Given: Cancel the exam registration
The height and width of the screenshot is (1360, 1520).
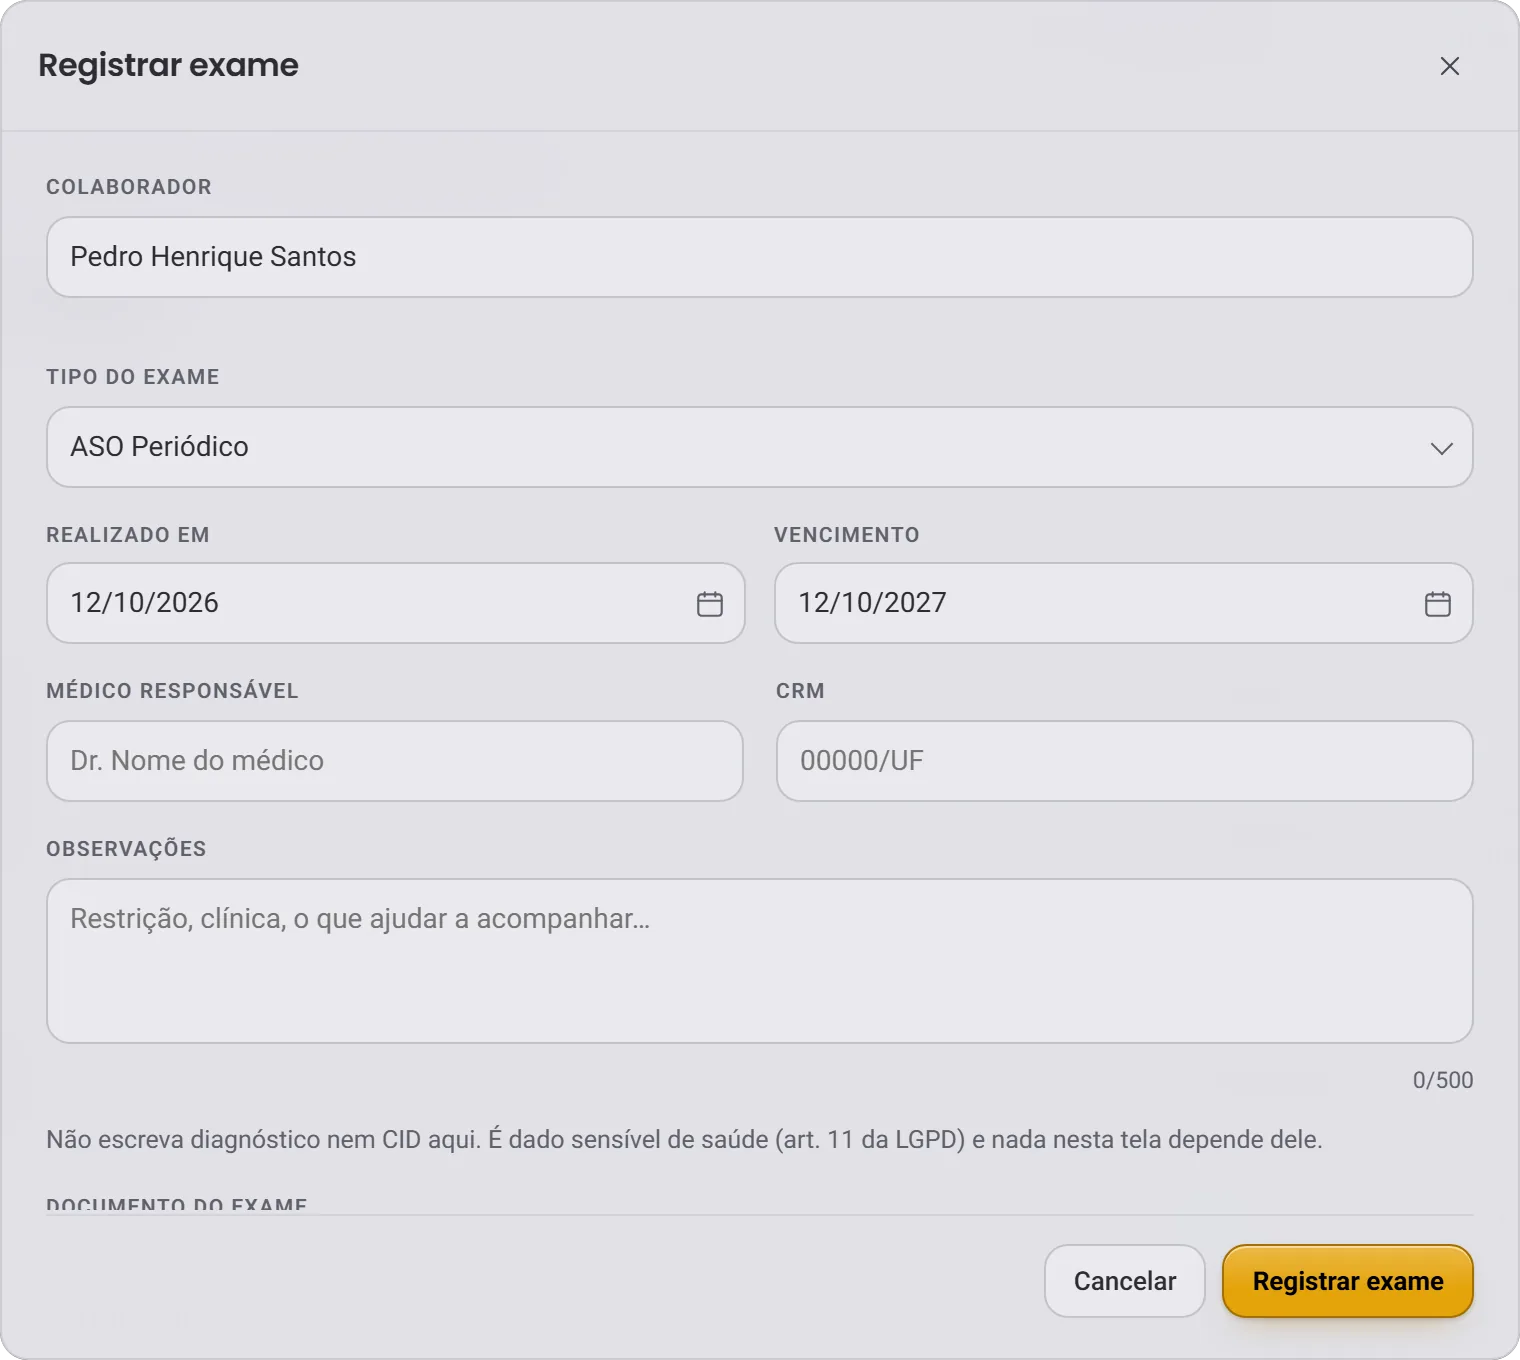Looking at the screenshot, I should click(x=1125, y=1281).
